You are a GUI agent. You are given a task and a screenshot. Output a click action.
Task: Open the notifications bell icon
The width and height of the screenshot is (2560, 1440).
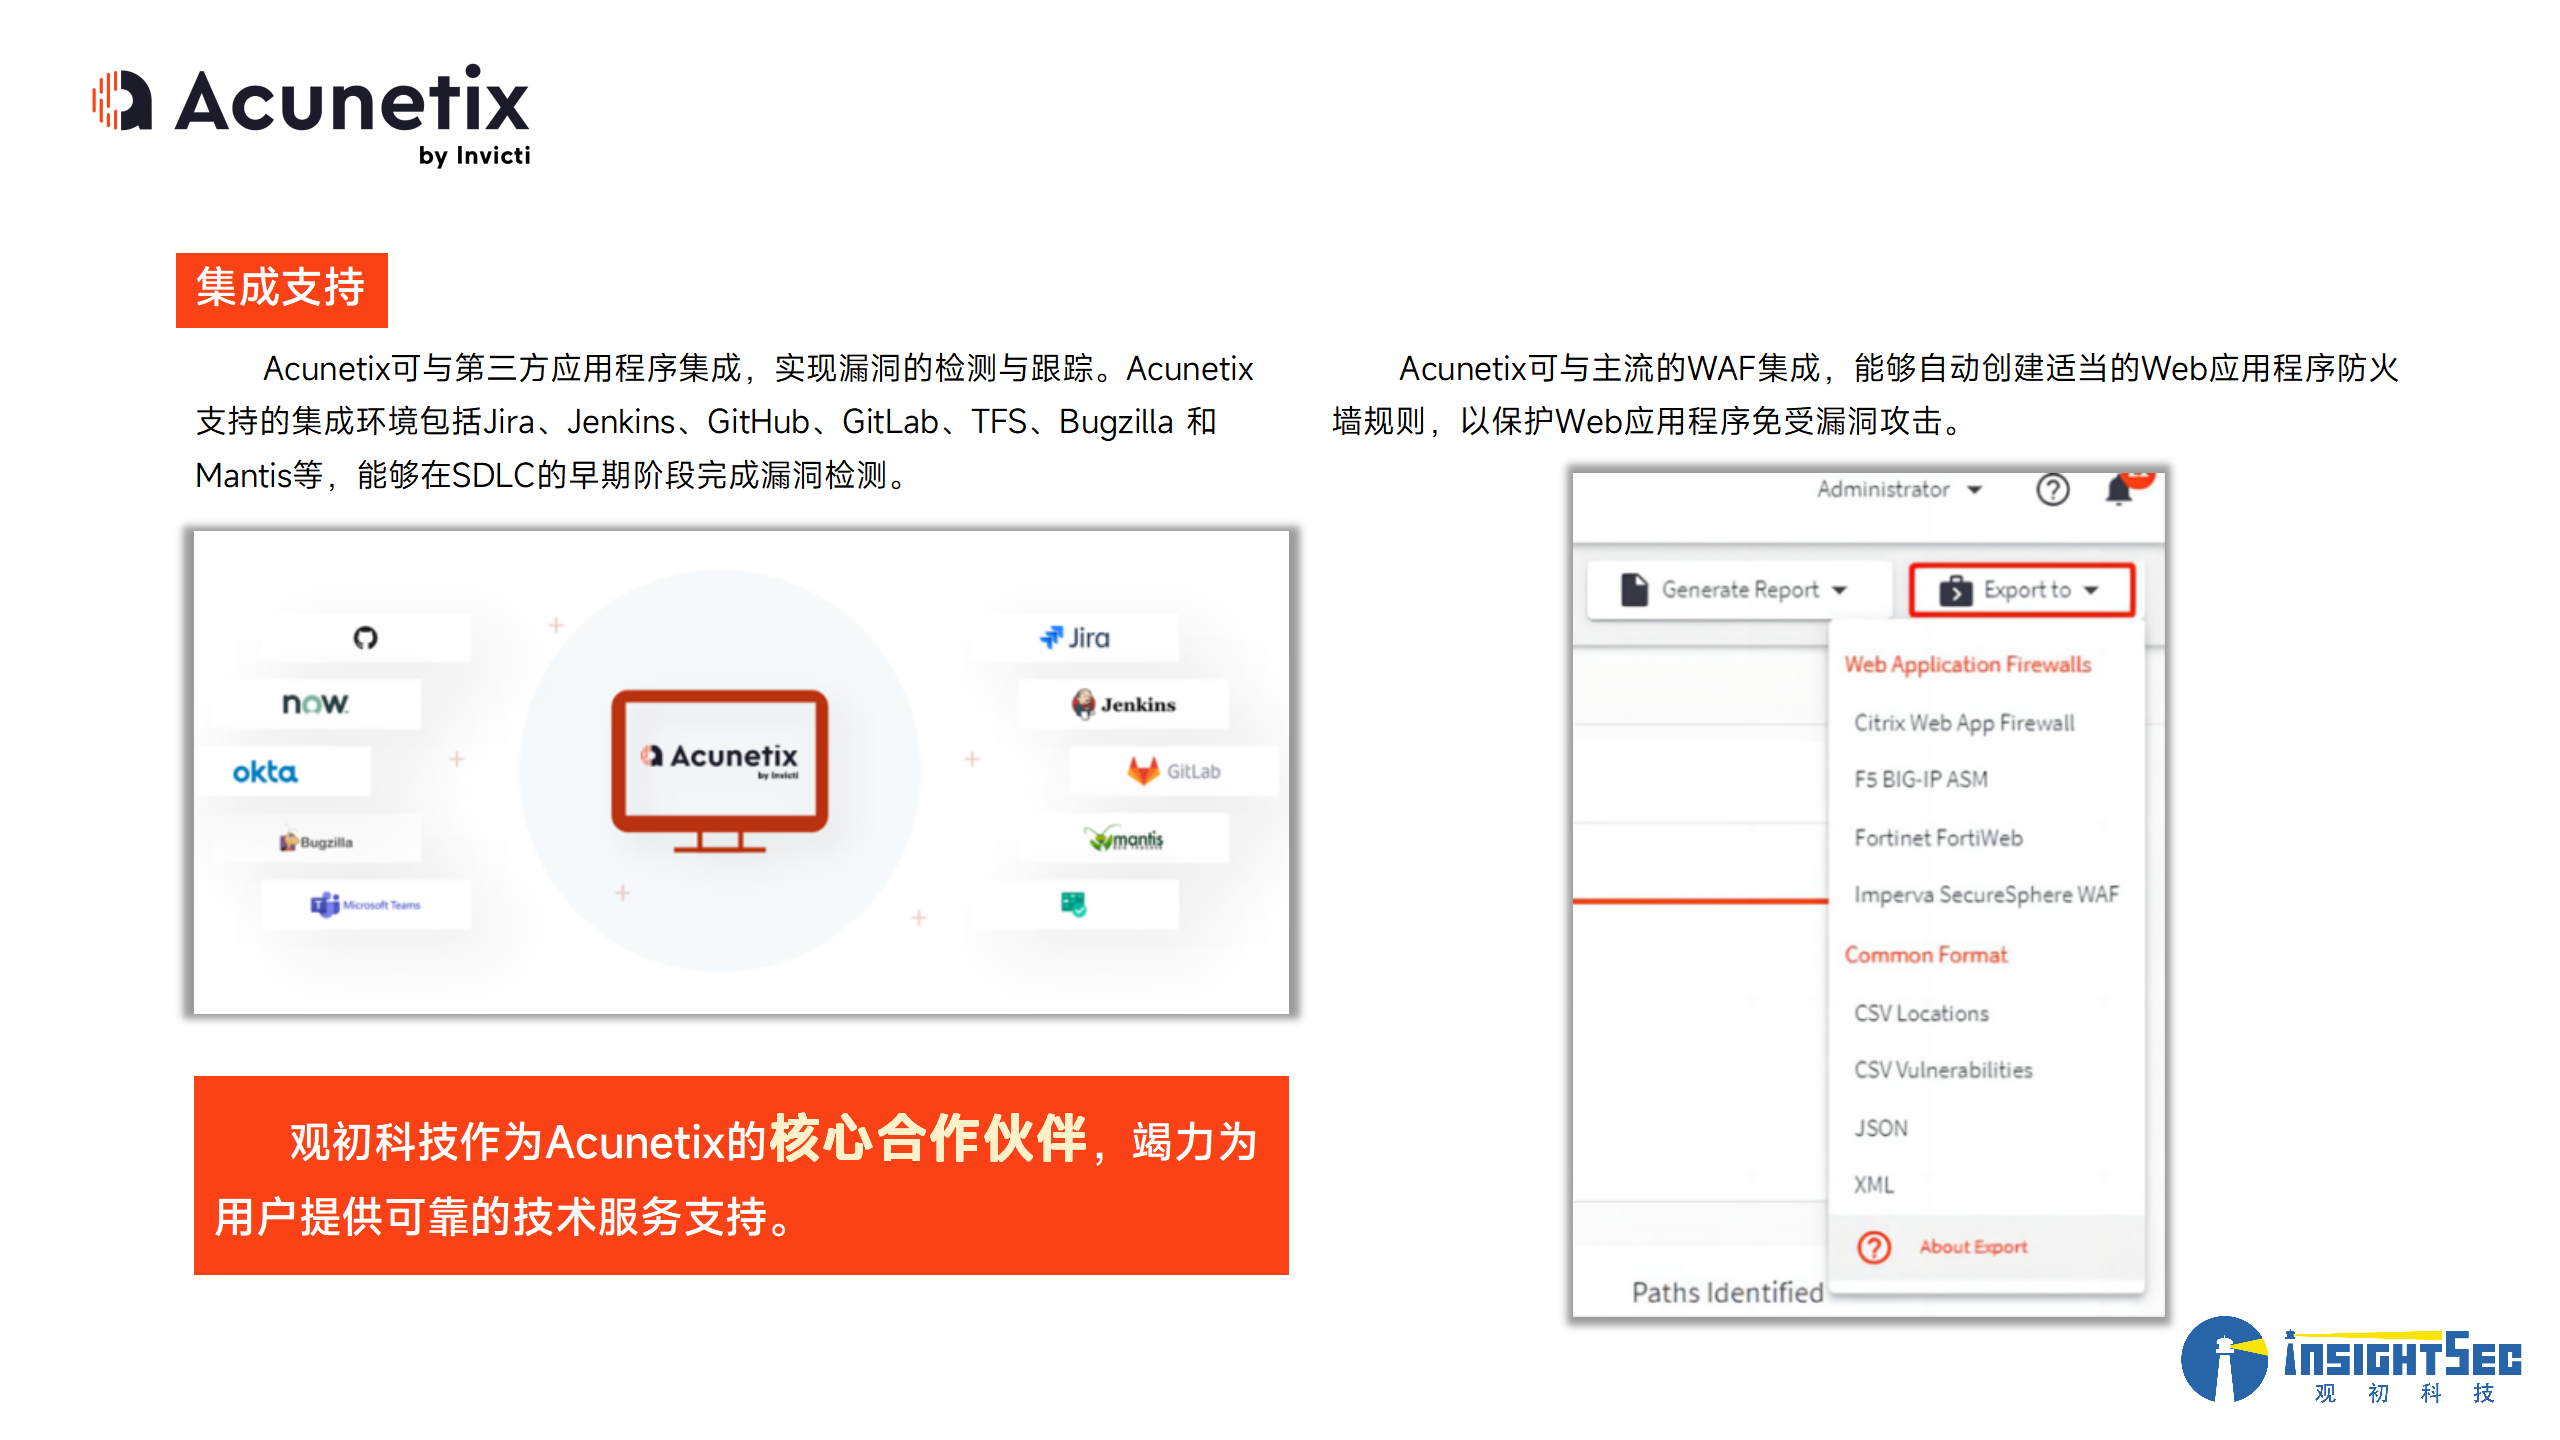pos(2119,490)
